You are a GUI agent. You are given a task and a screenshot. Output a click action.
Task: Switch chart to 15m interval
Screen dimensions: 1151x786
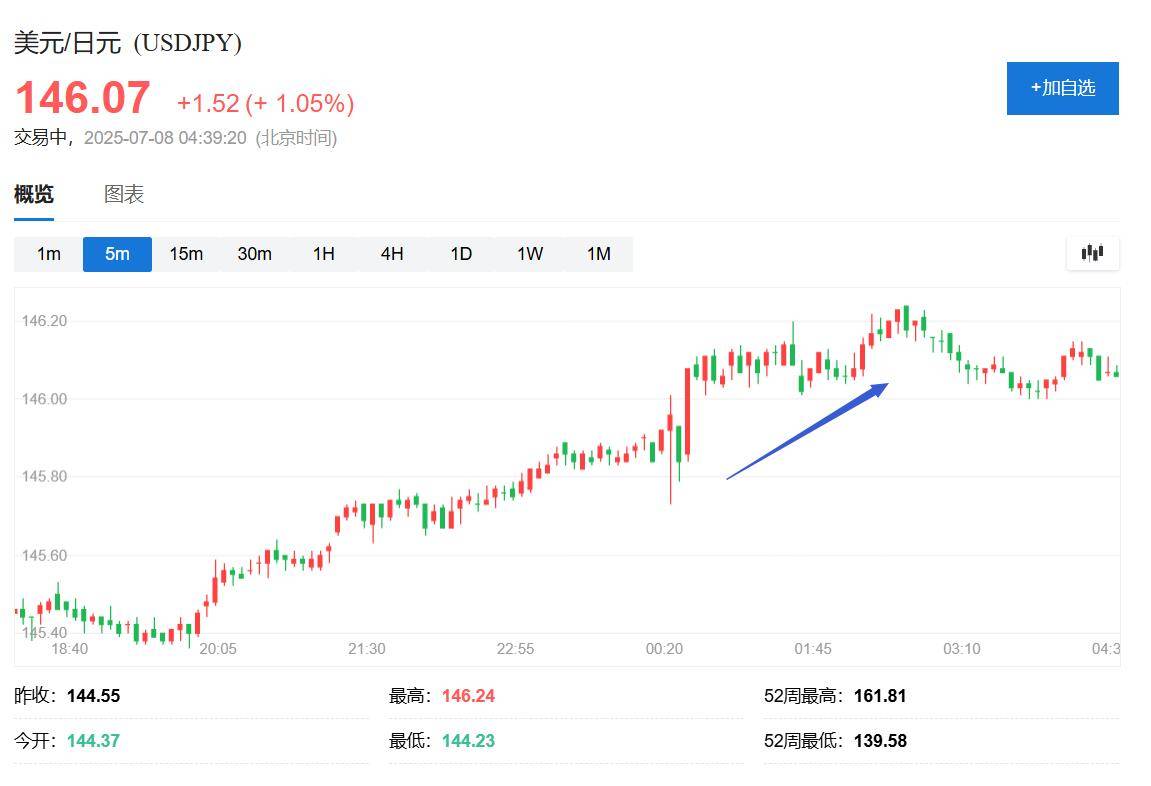(x=186, y=254)
